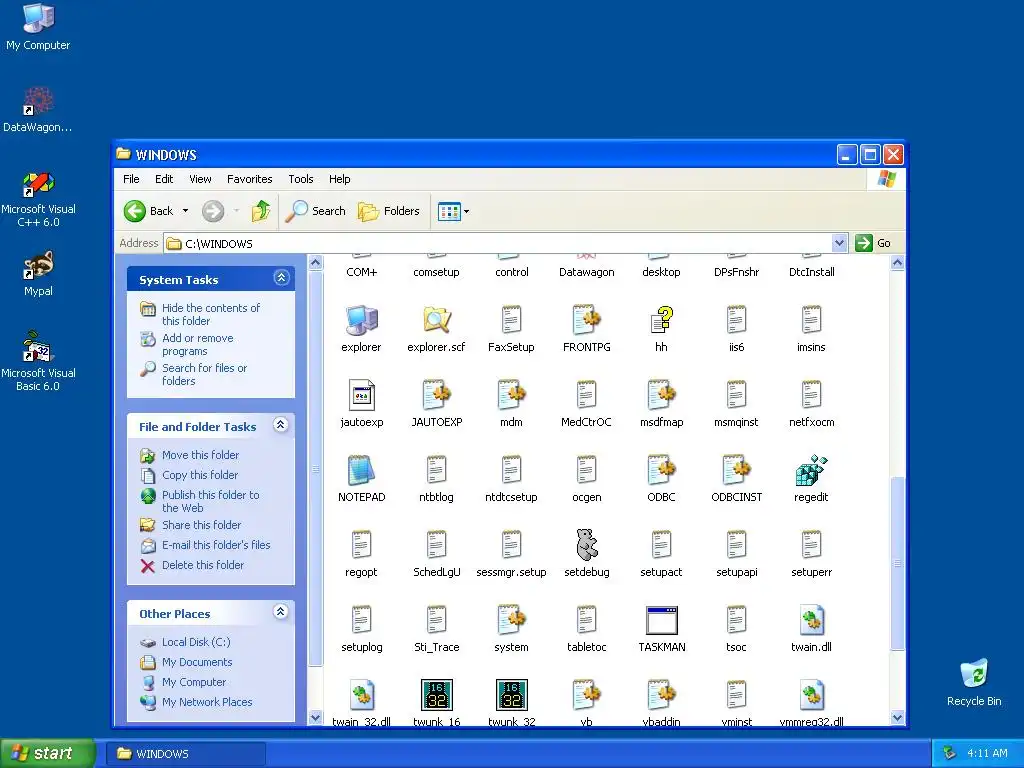
Task: Select the explorer application icon
Action: click(x=361, y=321)
